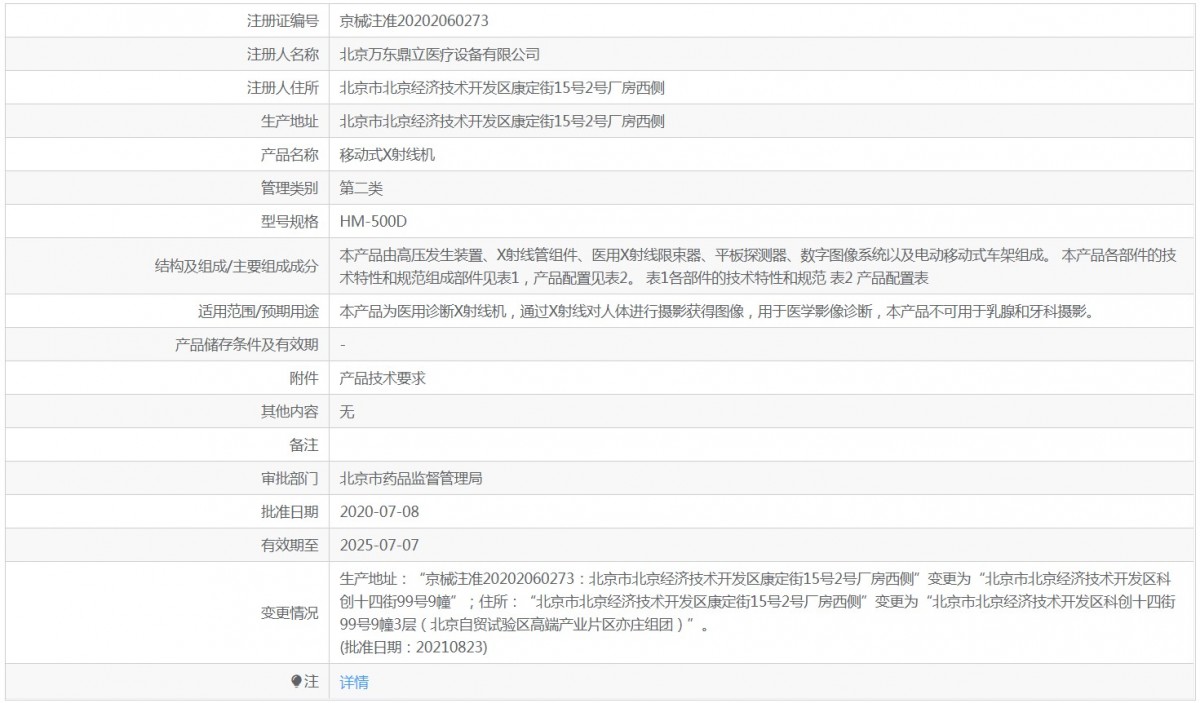This screenshot has height=703, width=1200.
Task: Select the (批准日期：20210823) line
Action: (x=414, y=648)
